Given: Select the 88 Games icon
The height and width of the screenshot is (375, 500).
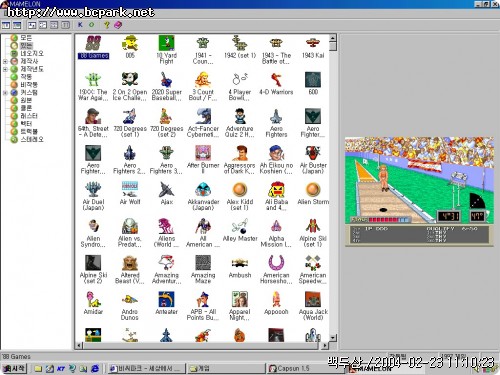Looking at the screenshot, I should [x=93, y=43].
